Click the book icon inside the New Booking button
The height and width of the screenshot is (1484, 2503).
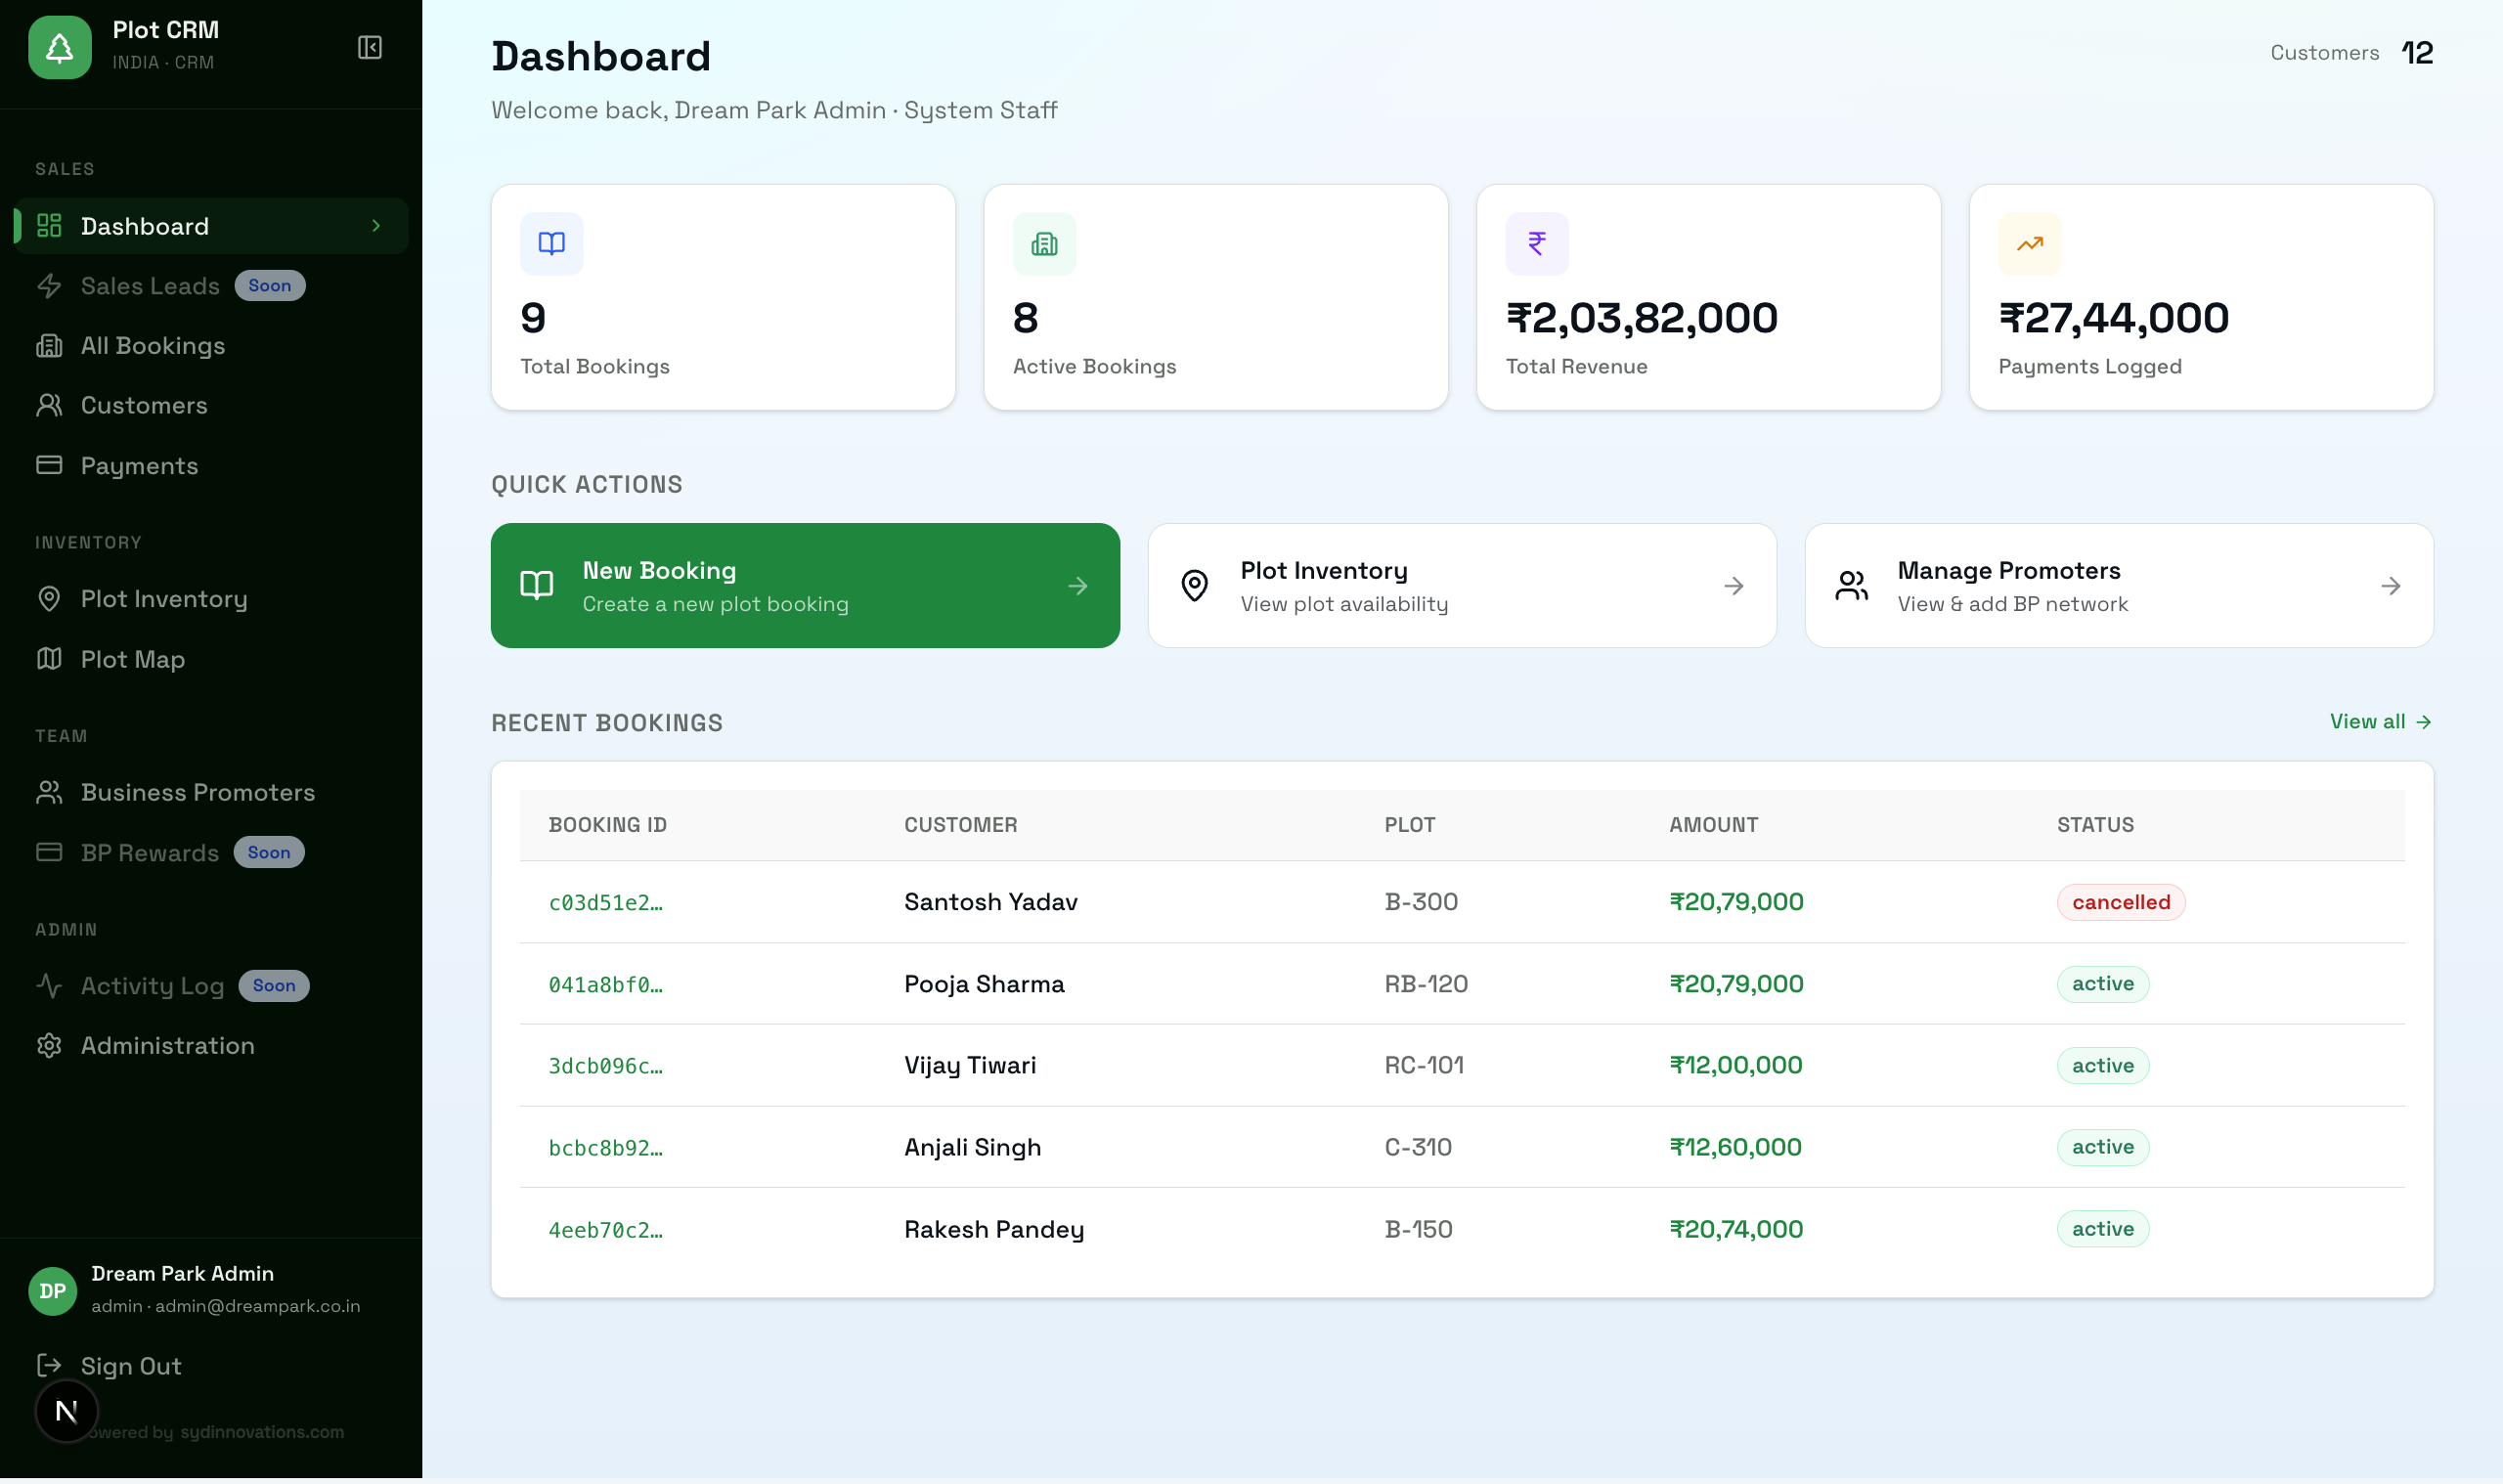(x=538, y=587)
